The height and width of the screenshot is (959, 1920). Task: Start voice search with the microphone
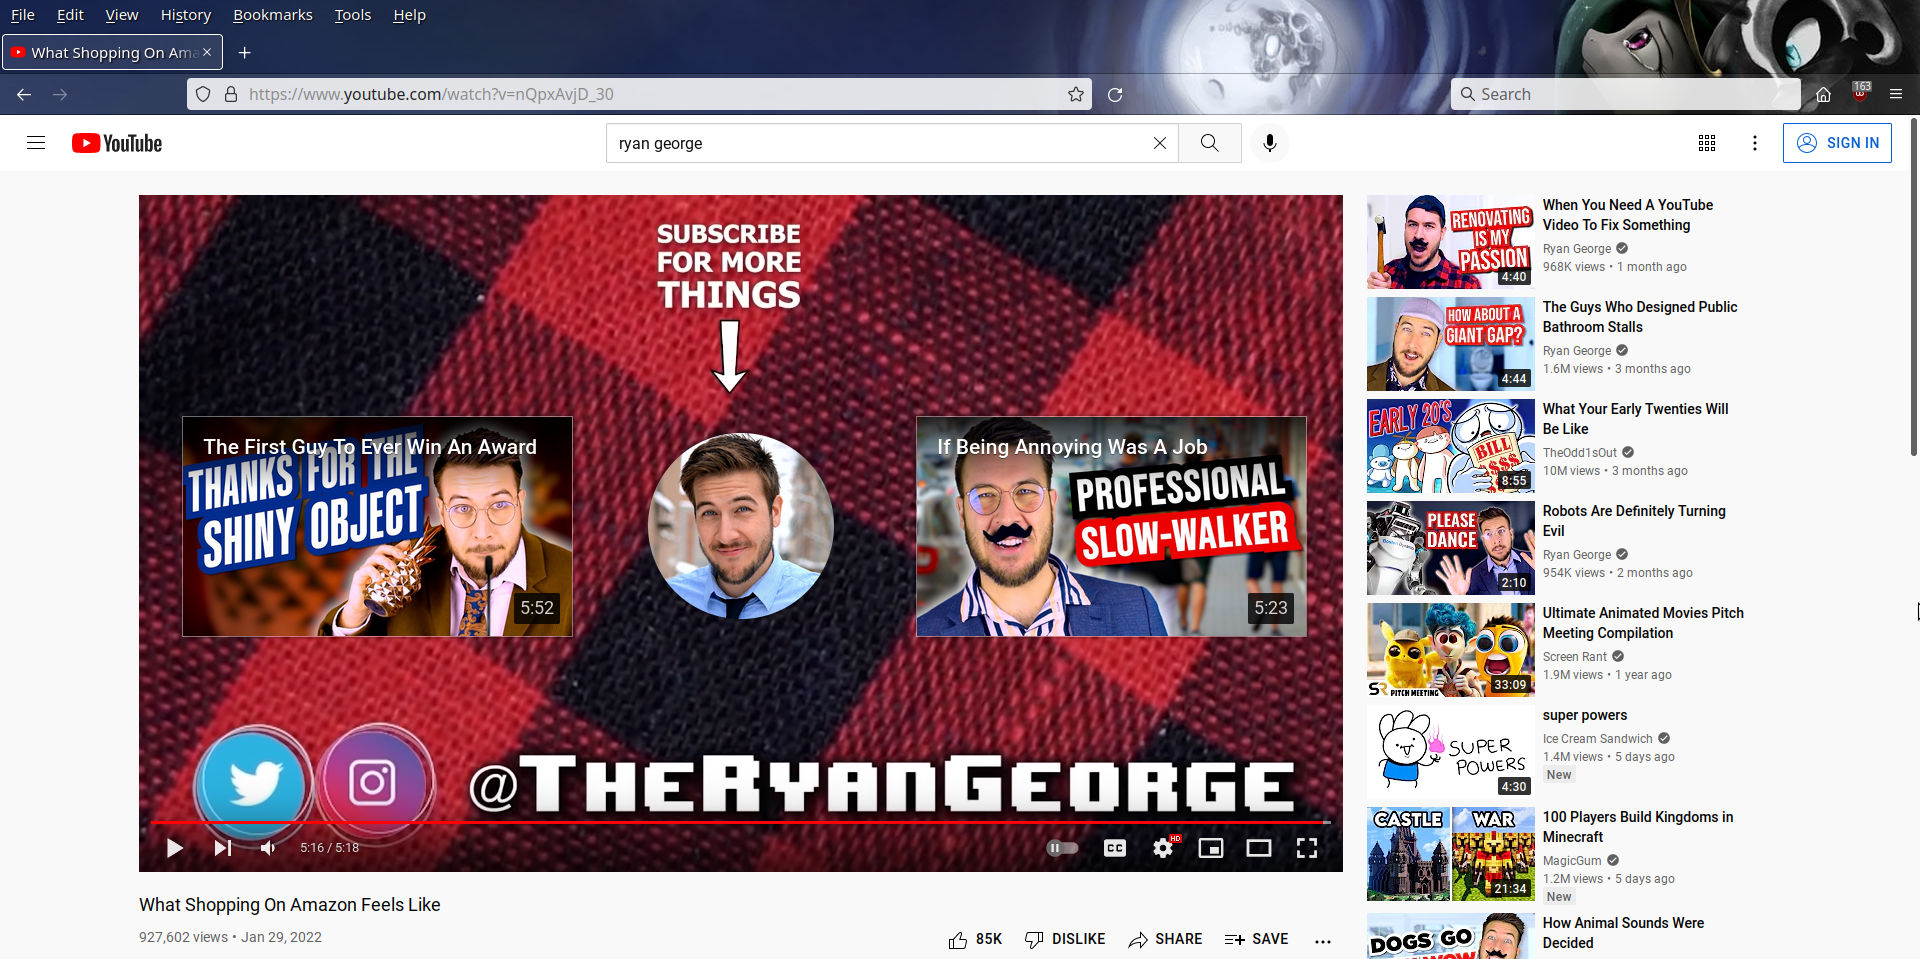click(x=1269, y=143)
